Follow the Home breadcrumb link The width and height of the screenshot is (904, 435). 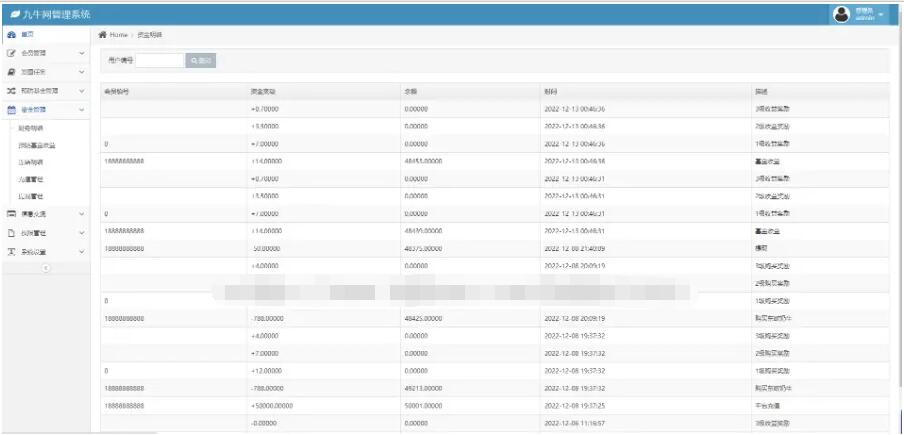coord(119,35)
